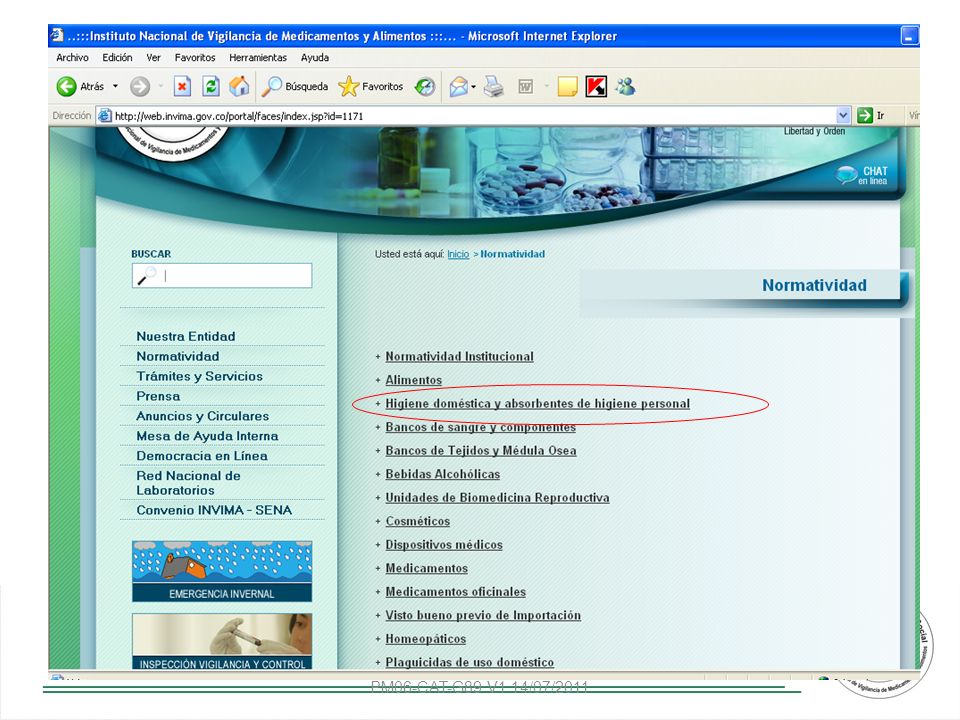960x720 pixels.
Task: Open Dispositivos médicos link
Action: click(444, 545)
